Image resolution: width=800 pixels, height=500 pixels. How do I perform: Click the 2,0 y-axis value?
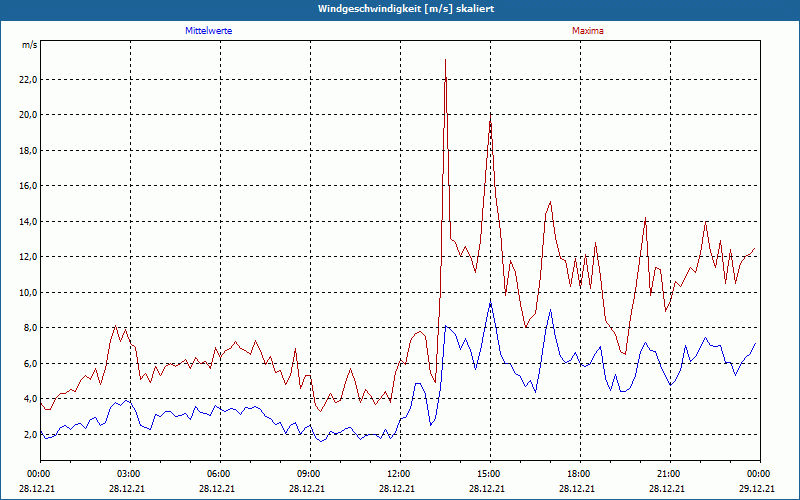click(x=31, y=434)
